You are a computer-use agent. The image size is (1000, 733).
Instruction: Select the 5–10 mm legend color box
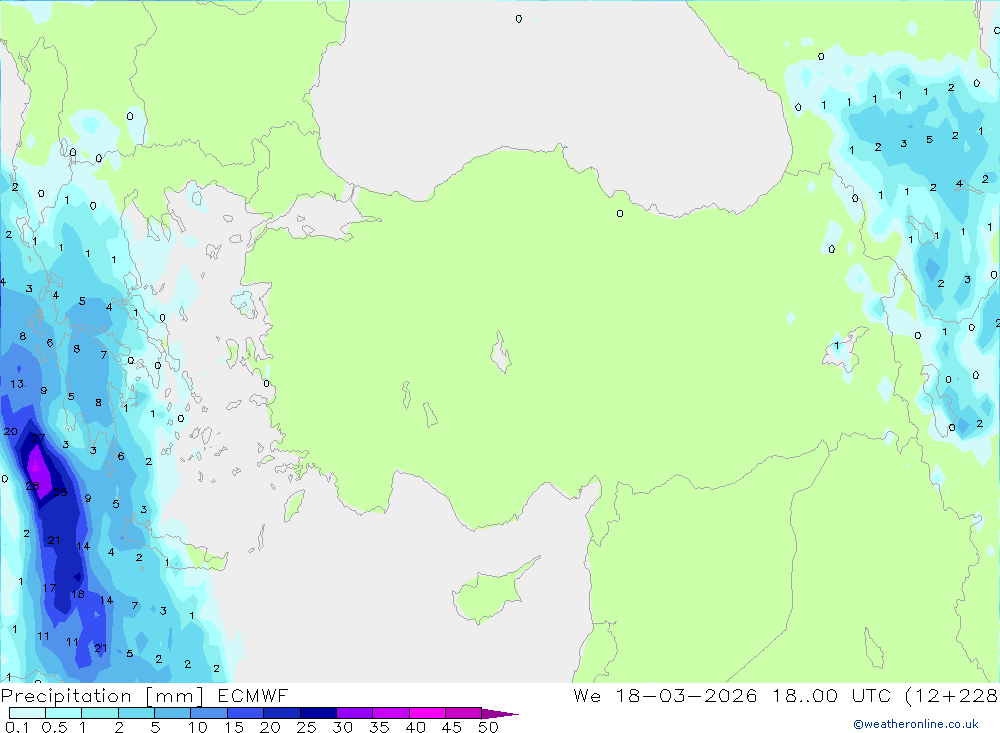pos(173,713)
